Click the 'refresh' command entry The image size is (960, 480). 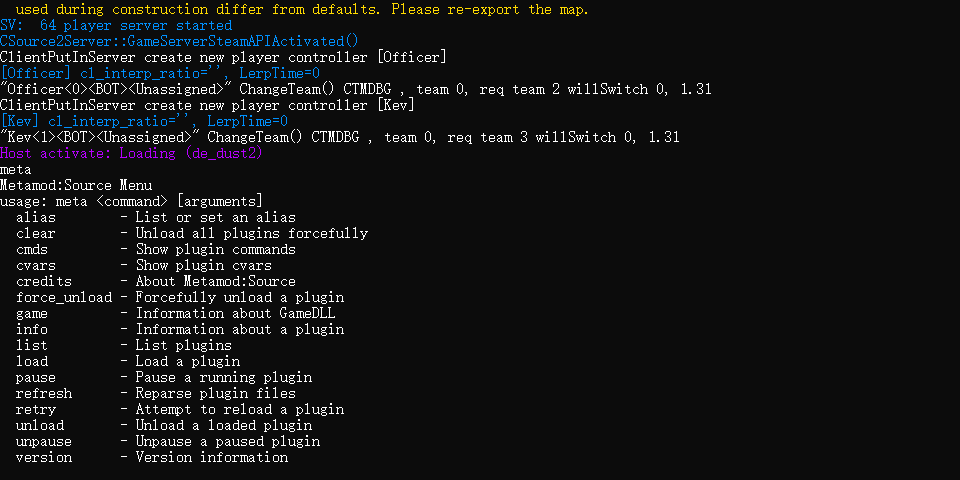[x=43, y=393]
